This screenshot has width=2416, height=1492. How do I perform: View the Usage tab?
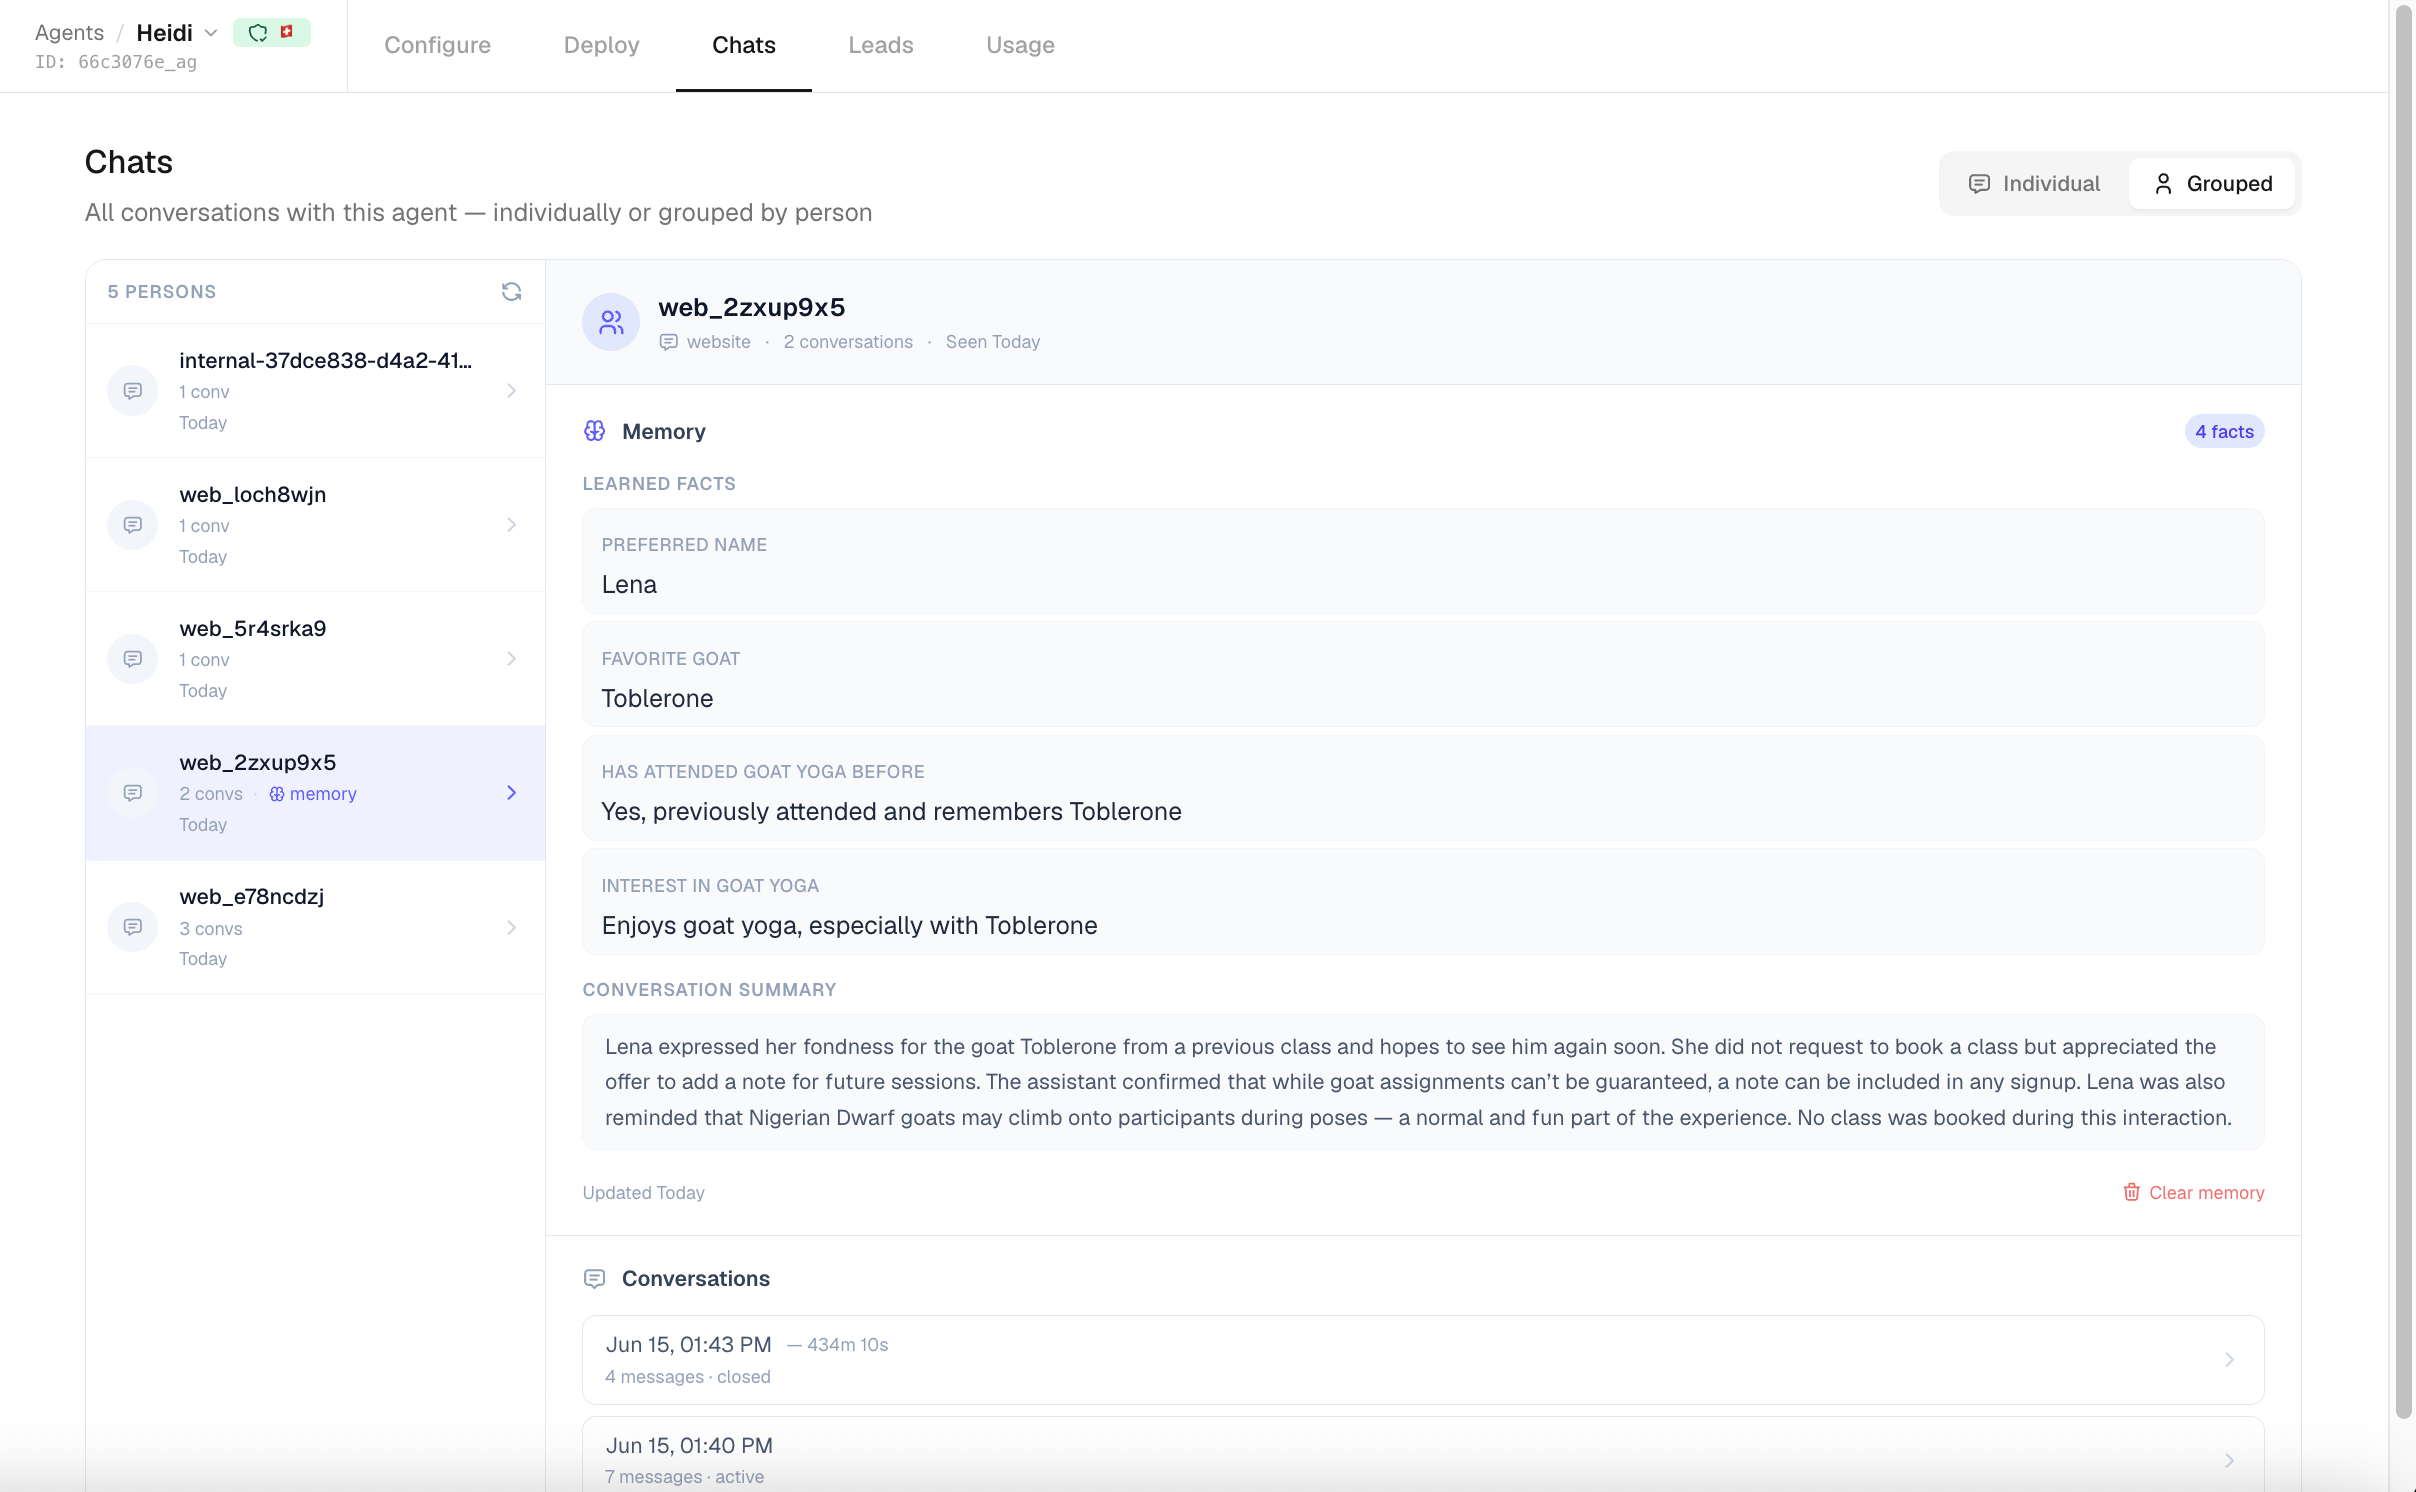(x=1020, y=45)
